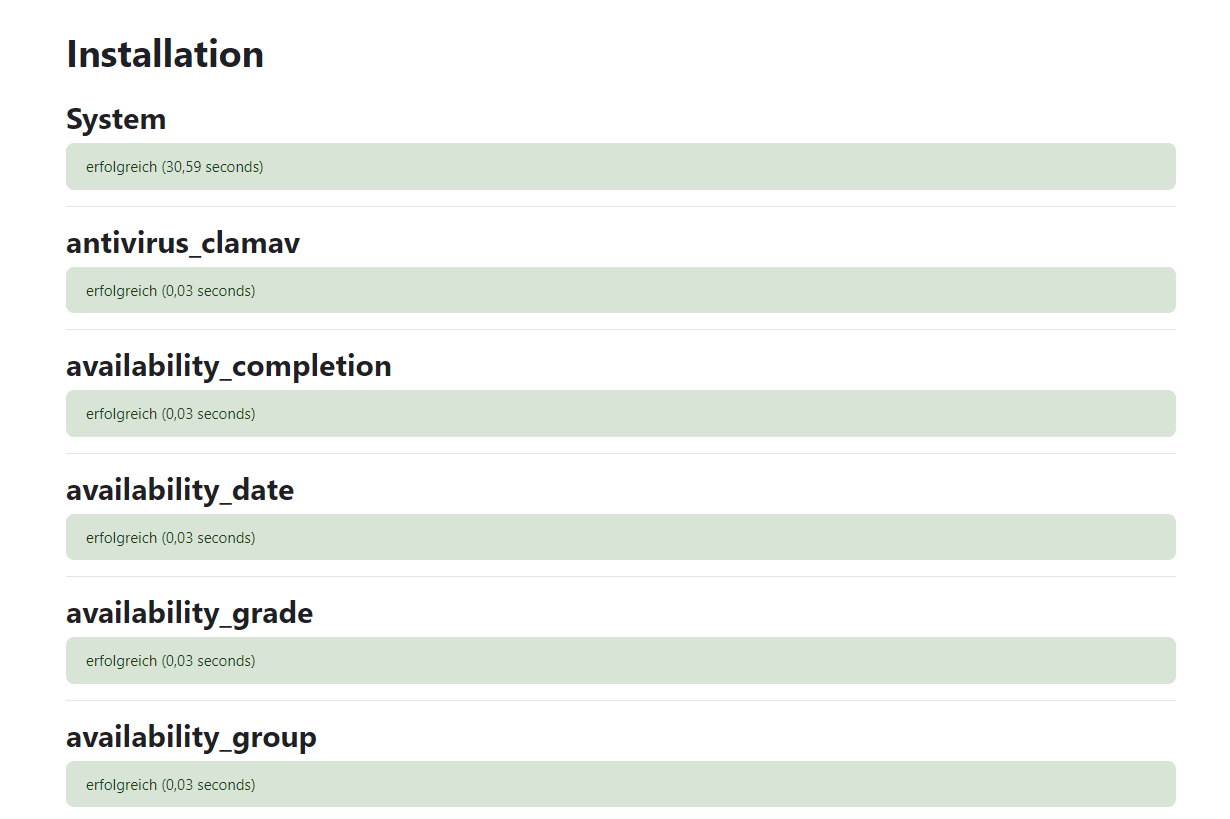The width and height of the screenshot is (1230, 819).
Task: Click the success message under availability_grade
Action: 620,660
